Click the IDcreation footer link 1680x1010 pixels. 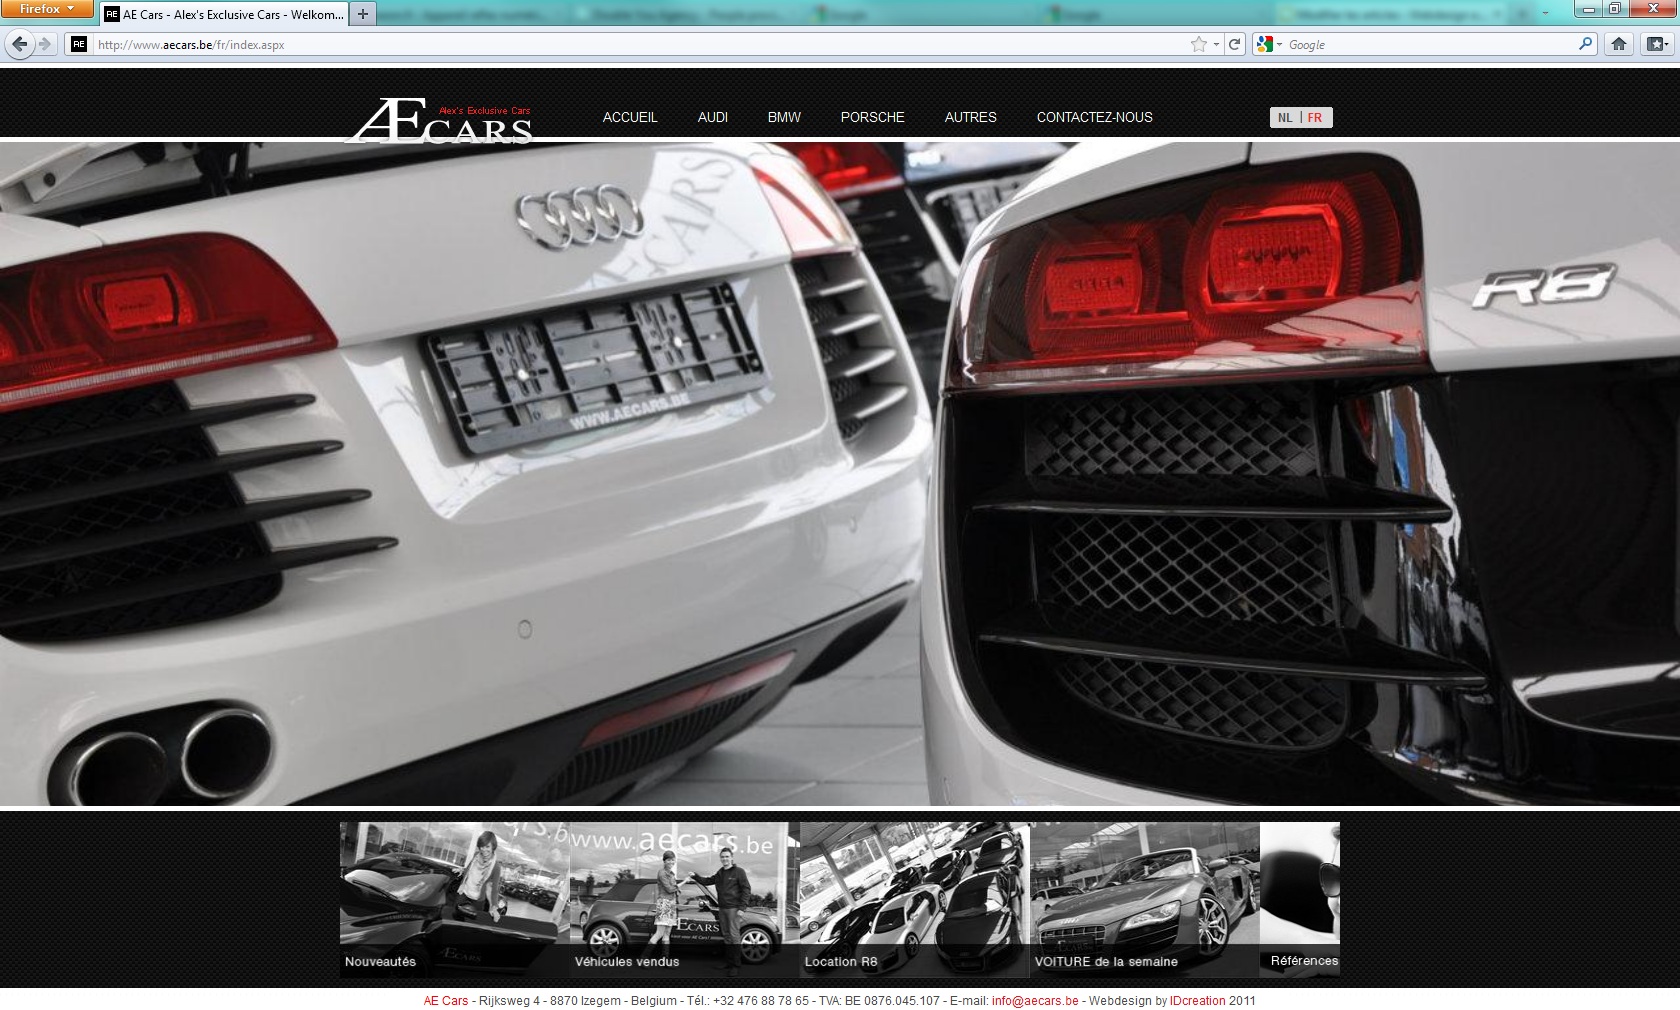(x=1198, y=1001)
